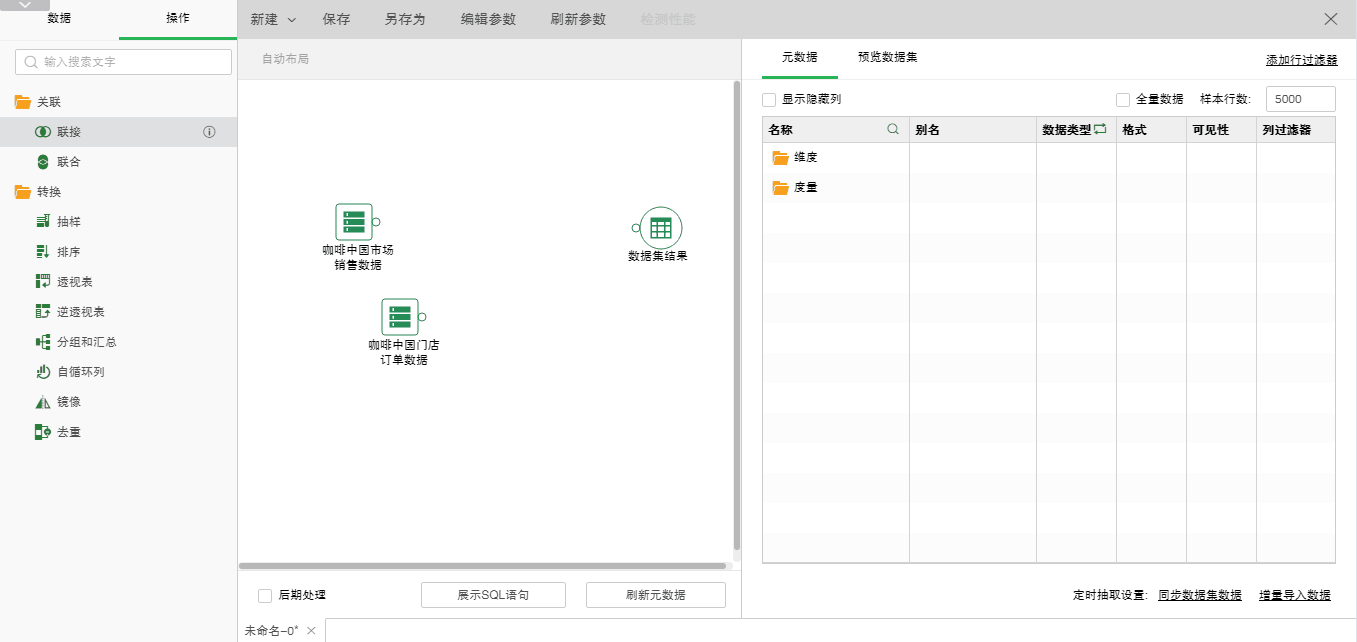Click the 咖啡中国市场销售数据 dataset node
The height and width of the screenshot is (642, 1357).
(x=354, y=222)
